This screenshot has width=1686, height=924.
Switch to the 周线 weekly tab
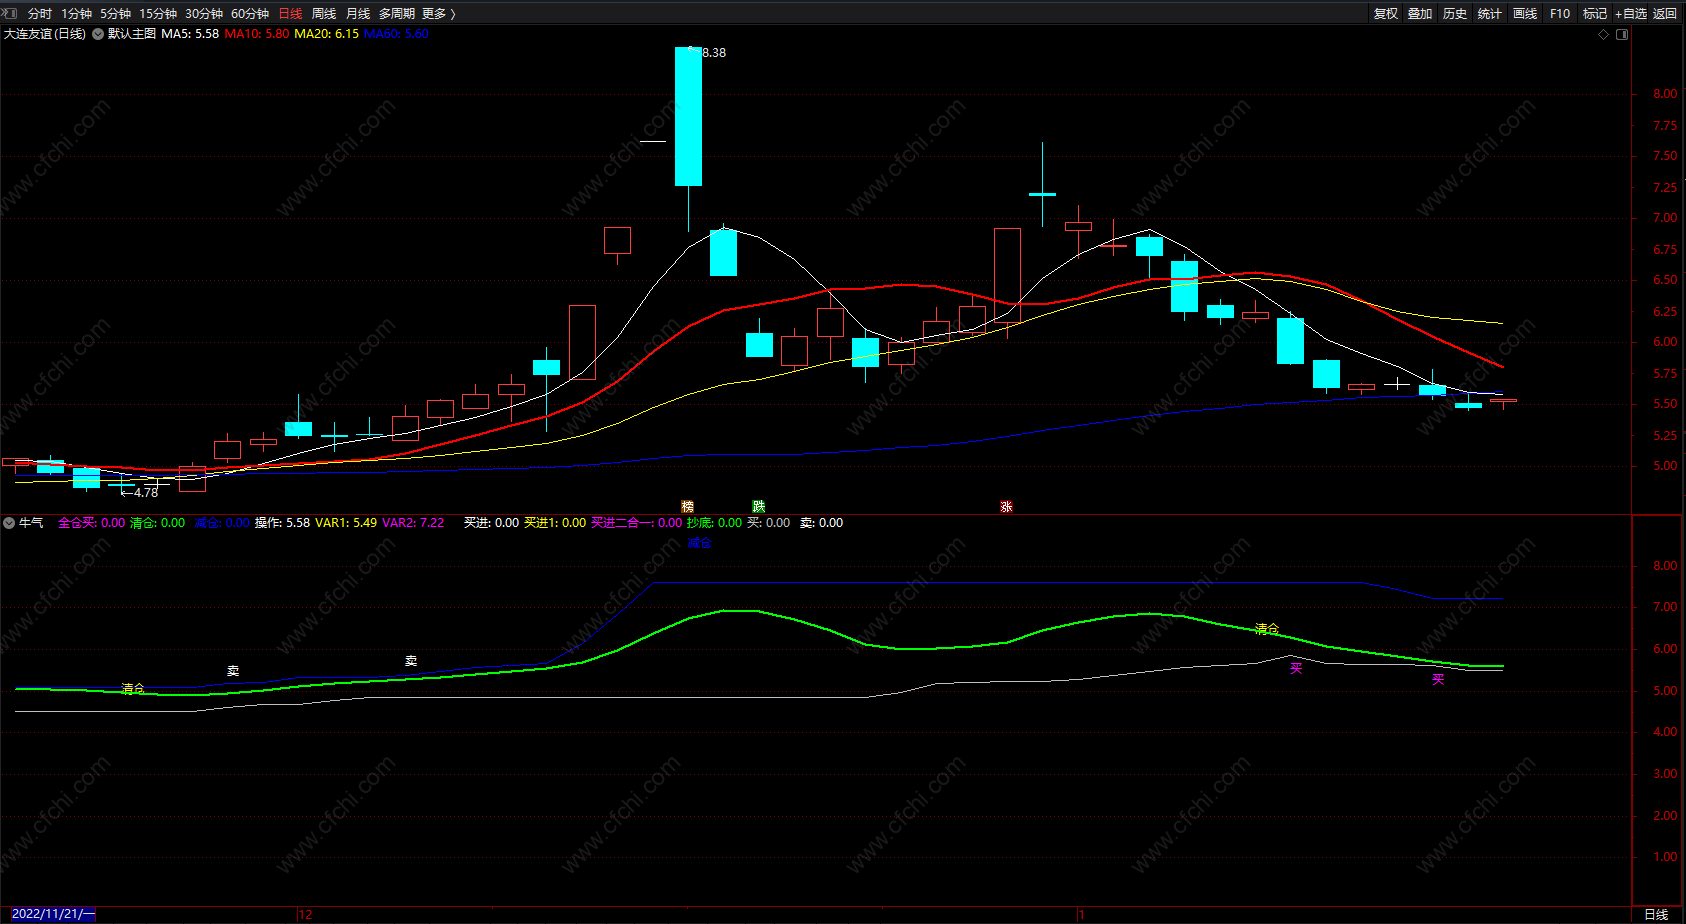[324, 14]
